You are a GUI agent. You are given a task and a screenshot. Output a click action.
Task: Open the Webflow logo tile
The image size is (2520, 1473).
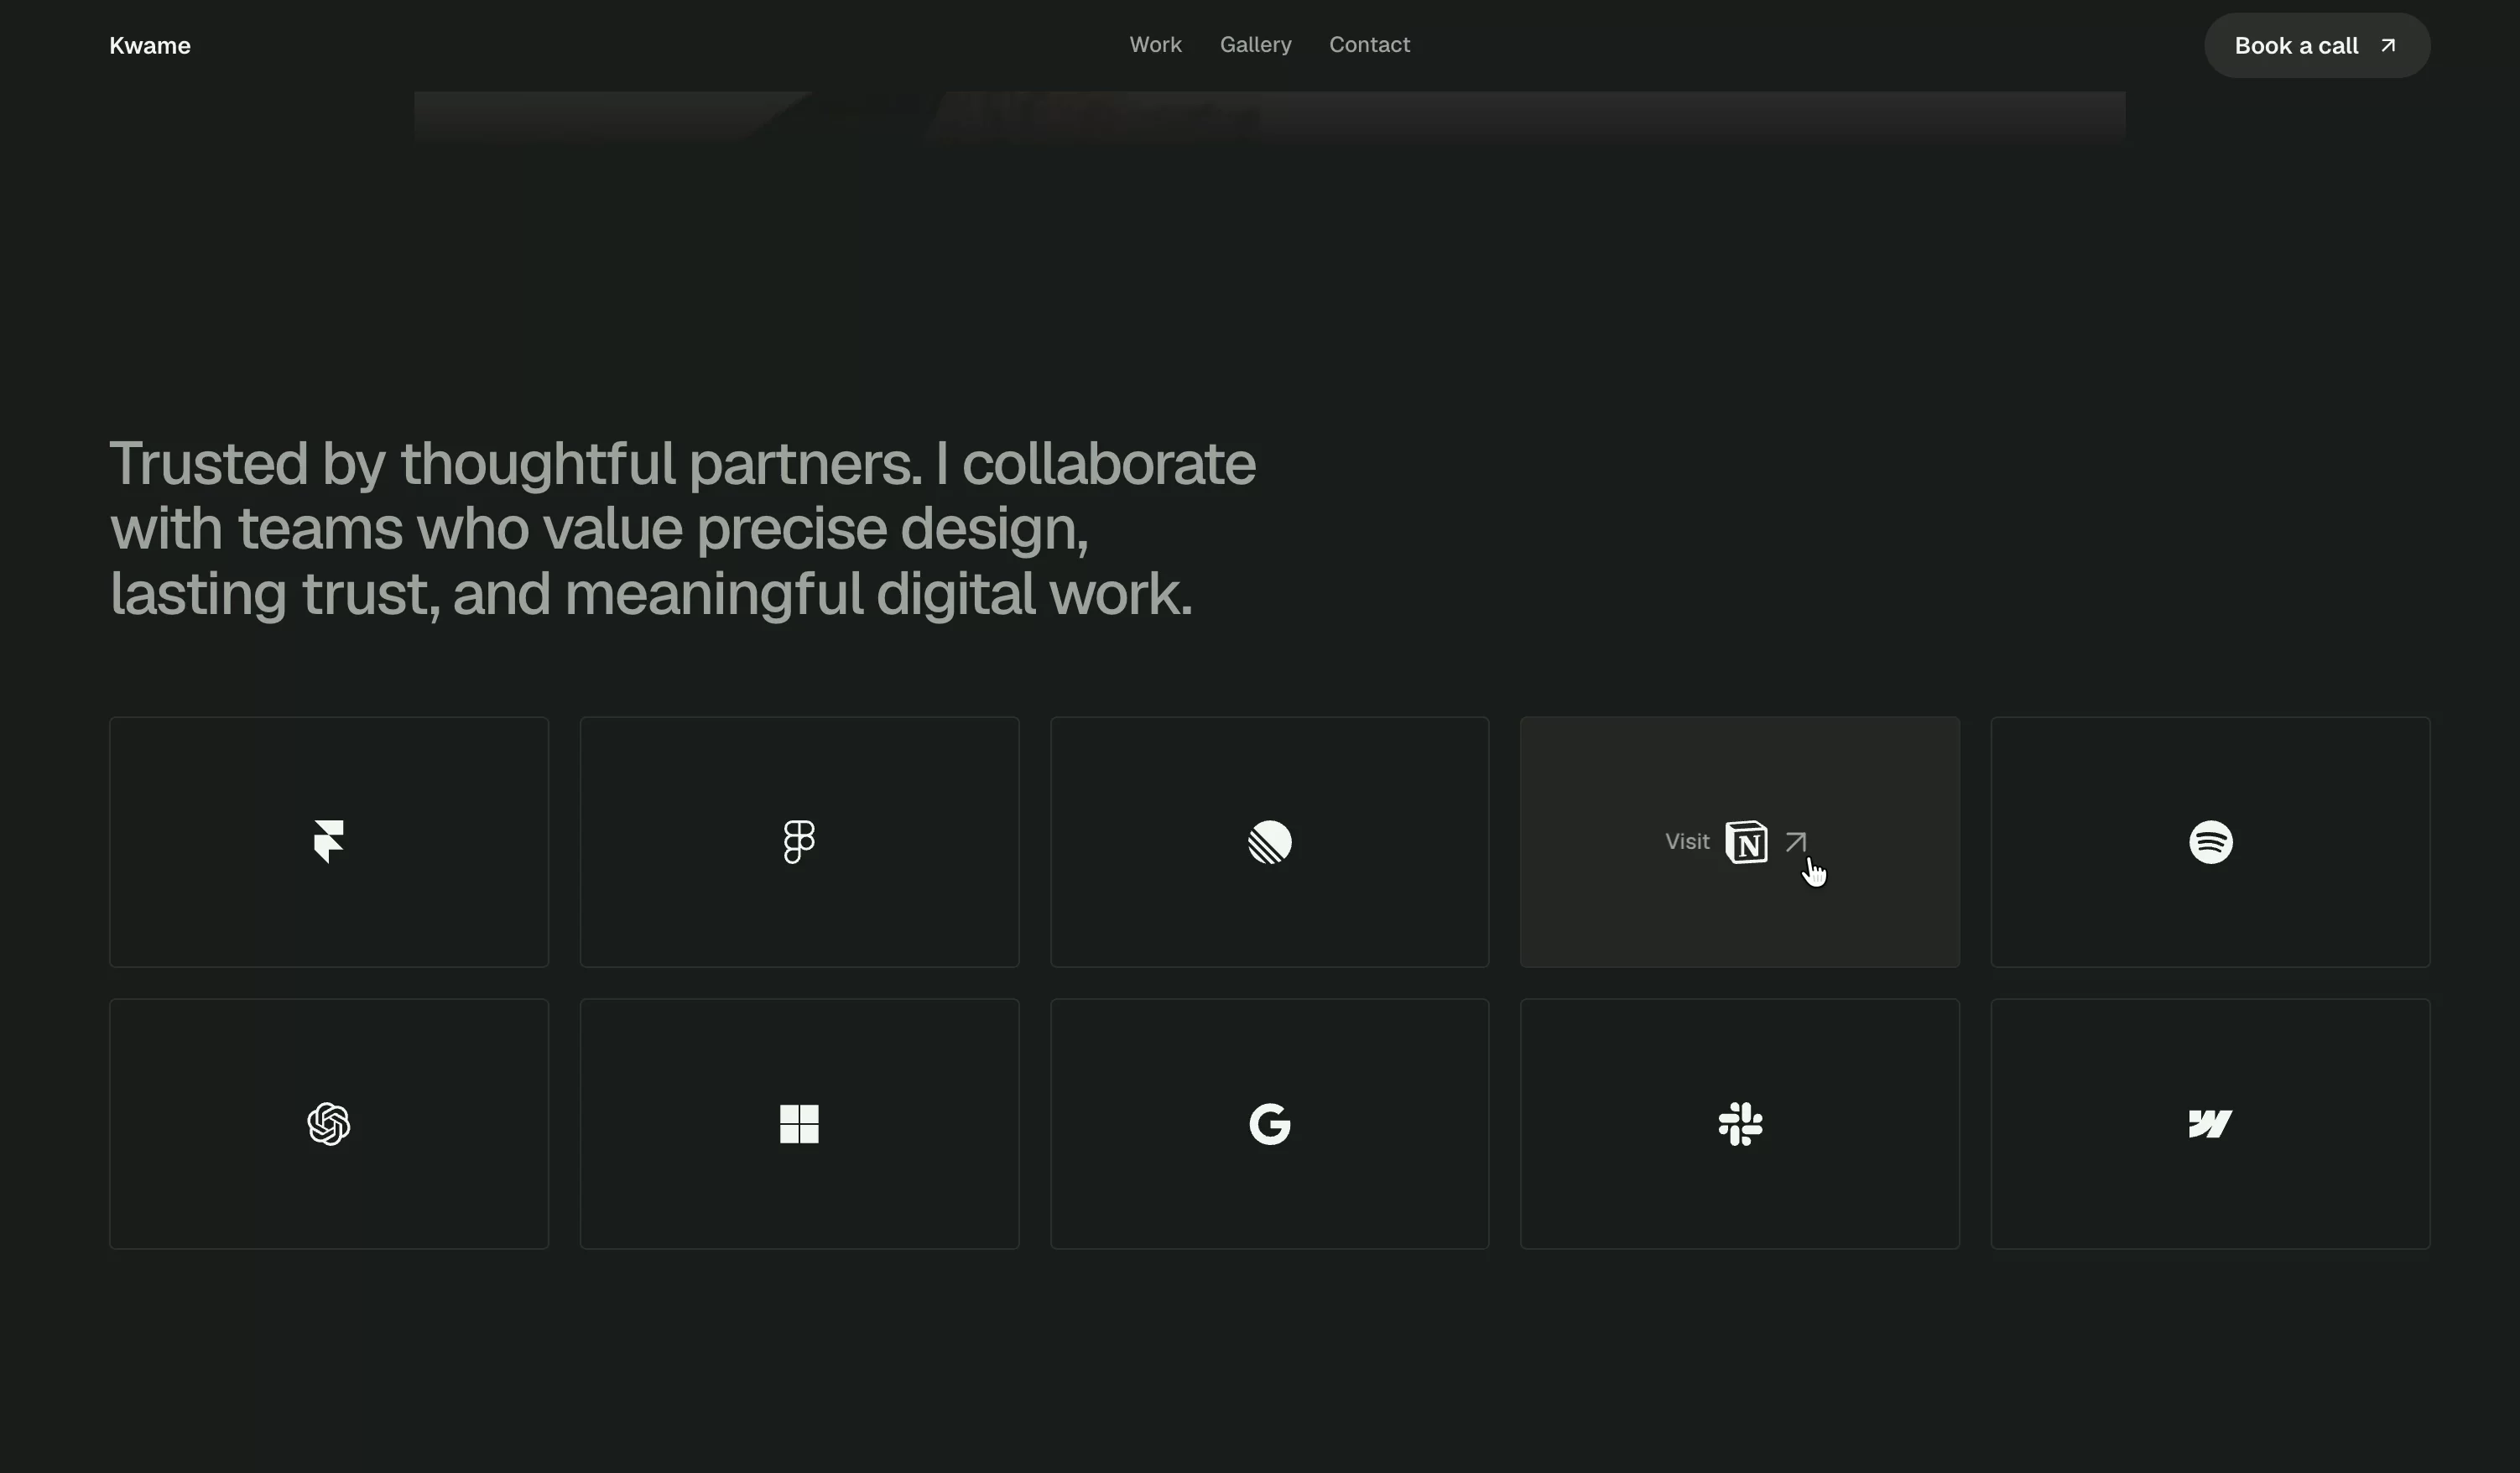point(2210,1124)
